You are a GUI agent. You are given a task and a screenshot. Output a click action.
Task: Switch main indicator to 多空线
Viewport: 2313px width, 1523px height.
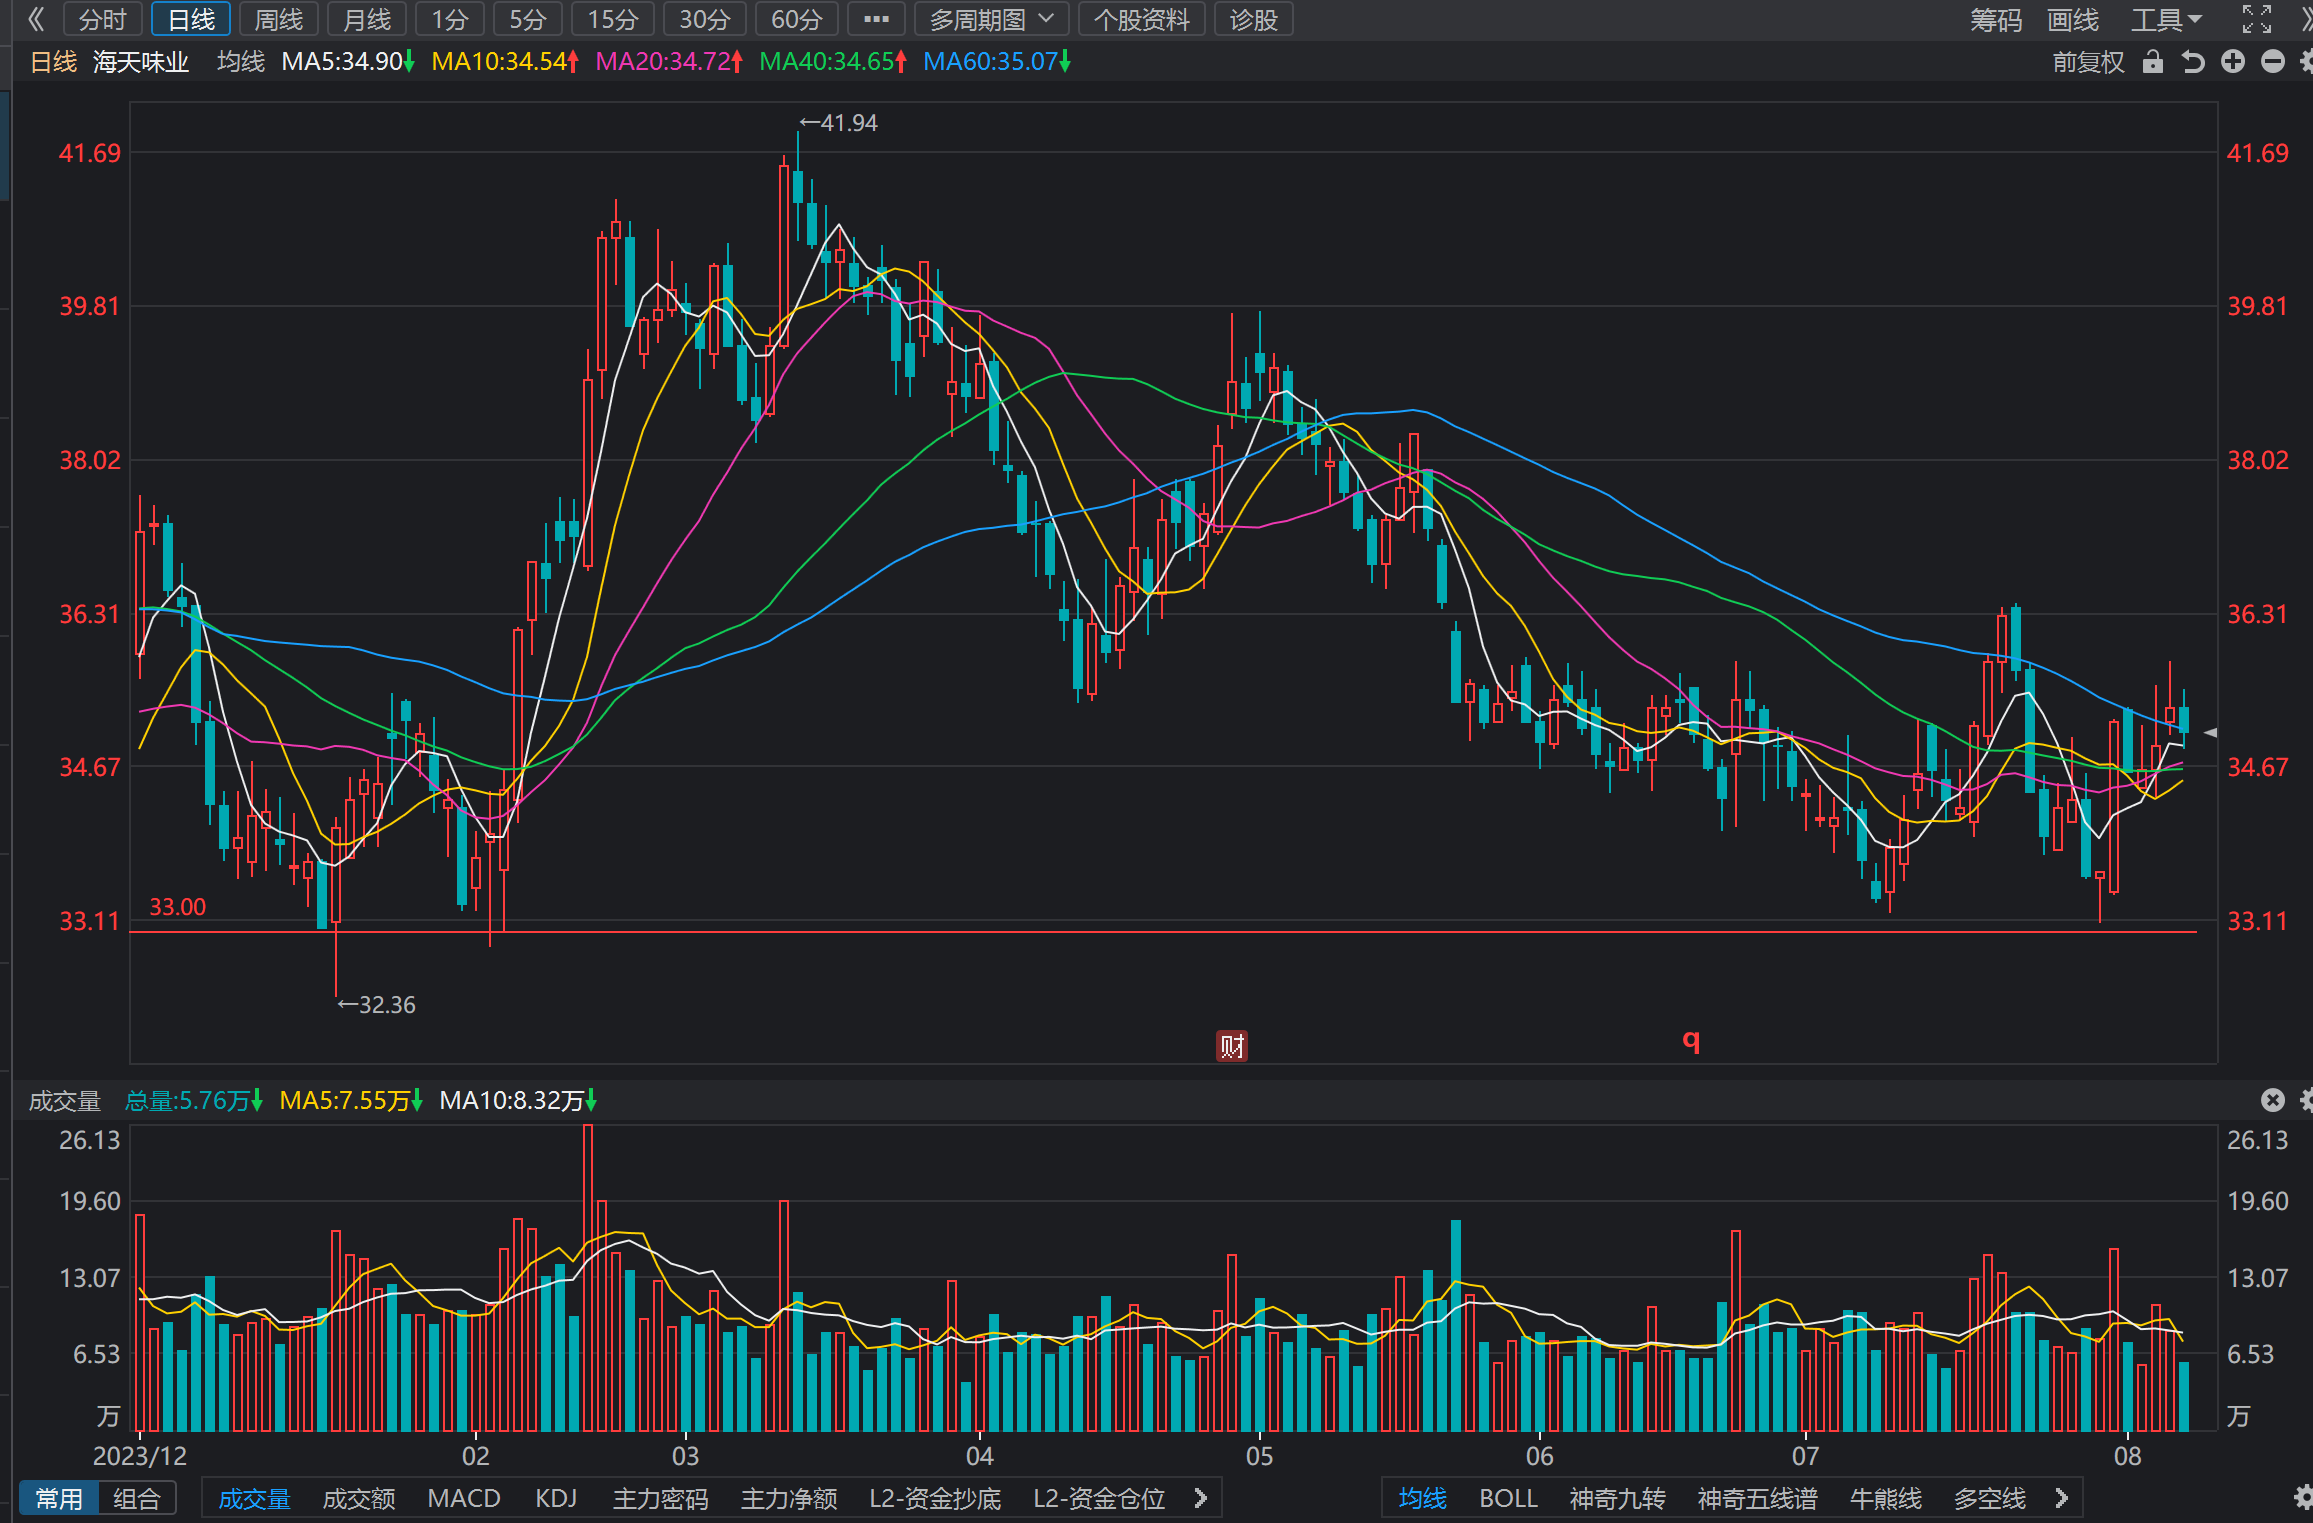[x=1990, y=1498]
